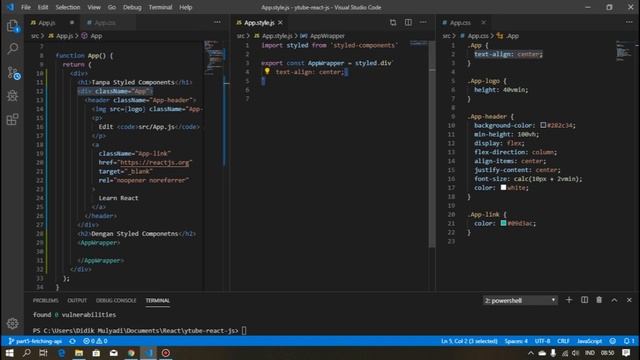Click the minimap of the left App.js editor
The height and width of the screenshot is (360, 640).
214,57
